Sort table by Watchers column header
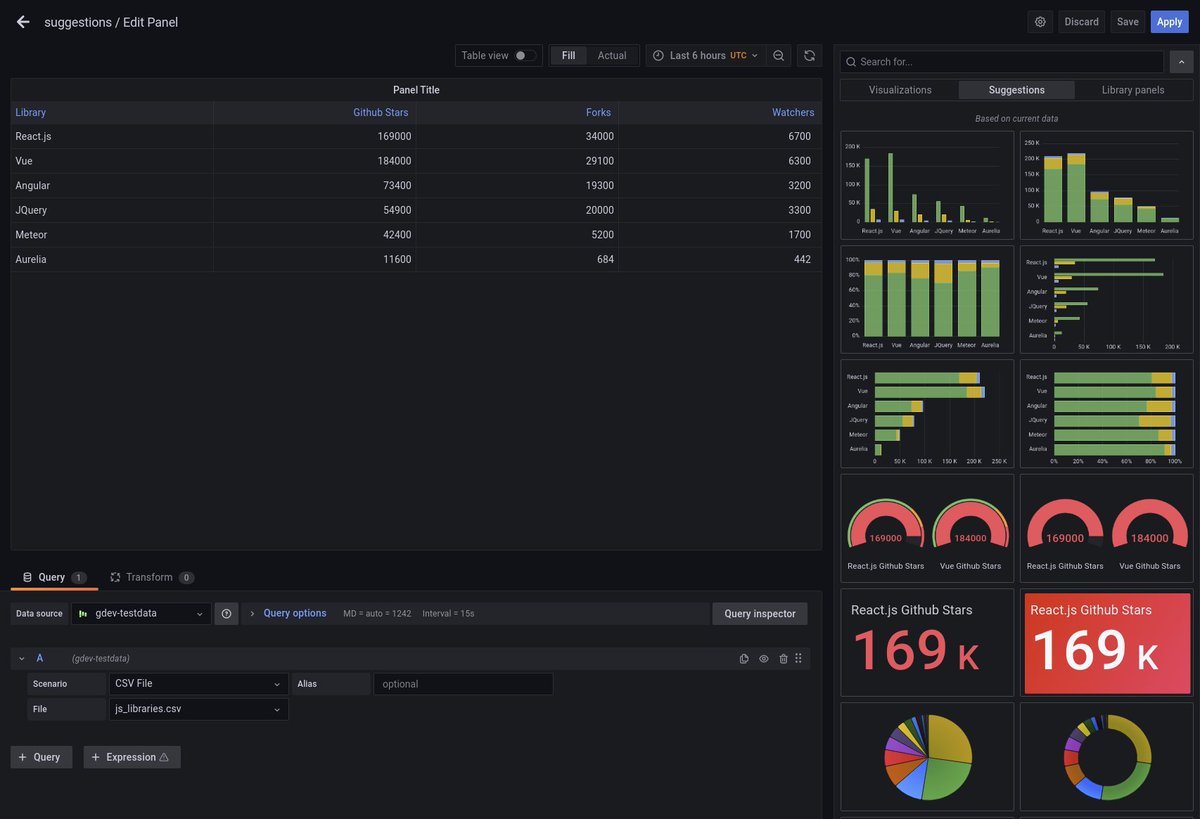1200x819 pixels. (x=793, y=113)
